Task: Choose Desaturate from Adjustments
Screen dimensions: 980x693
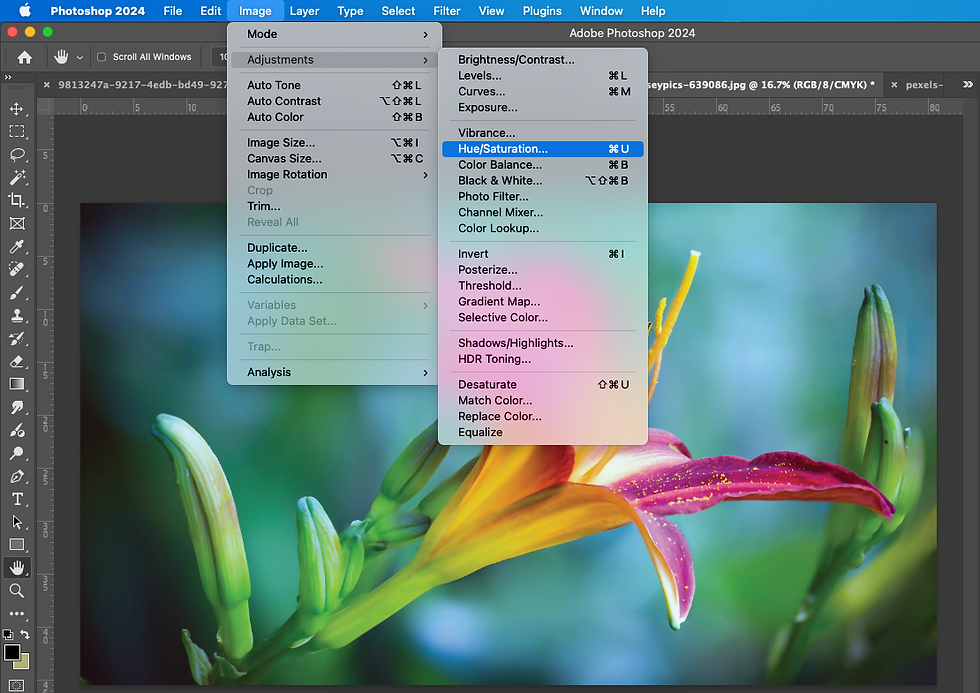Action: [x=542, y=385]
